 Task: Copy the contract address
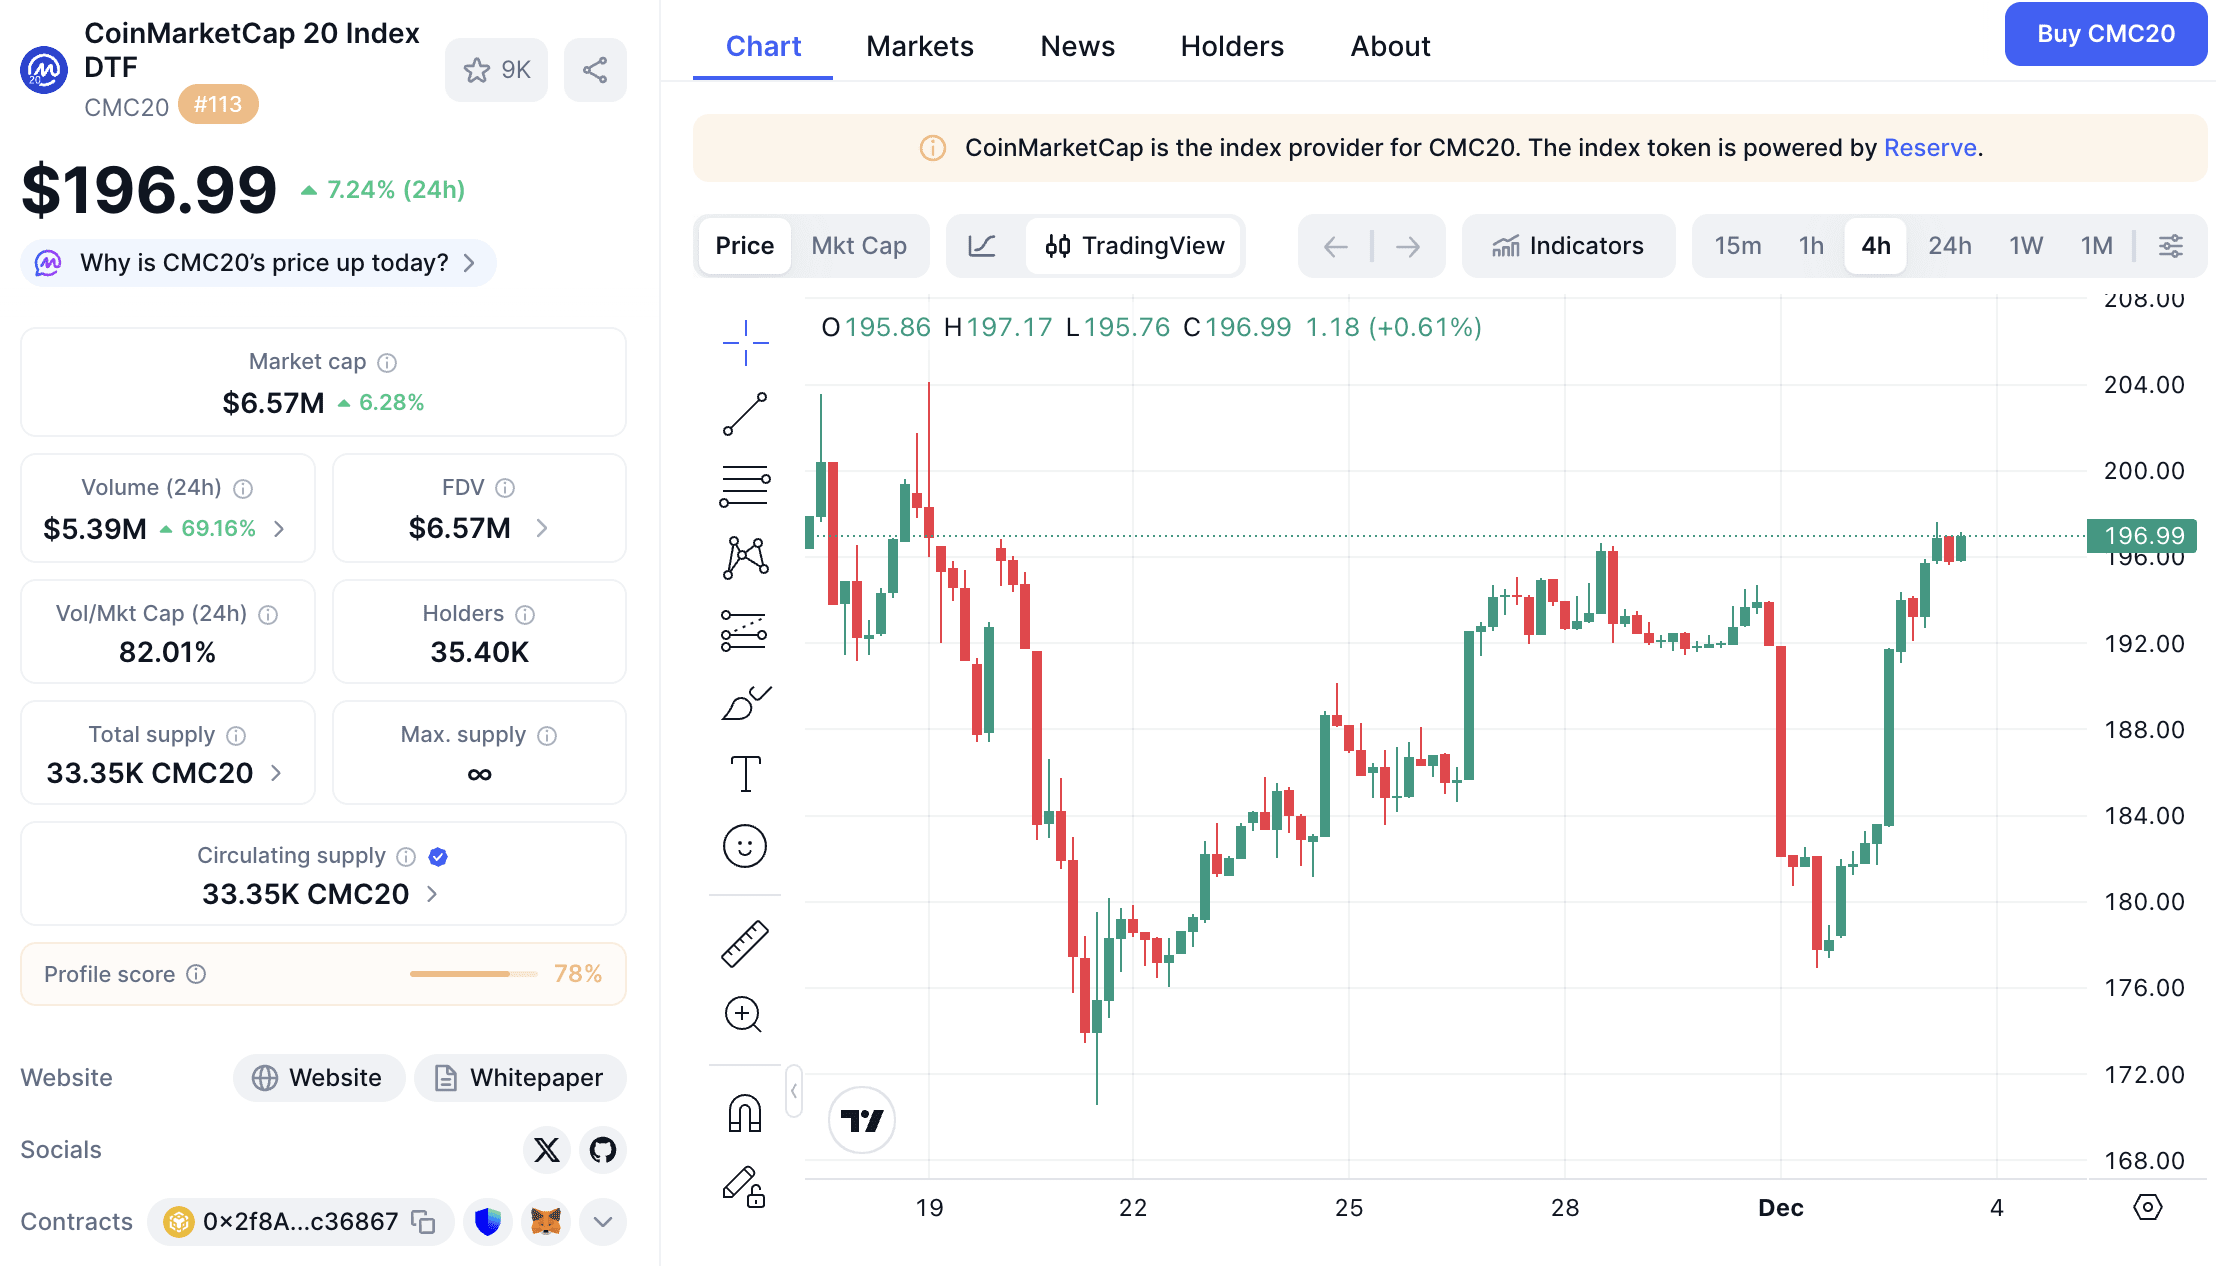coord(424,1222)
